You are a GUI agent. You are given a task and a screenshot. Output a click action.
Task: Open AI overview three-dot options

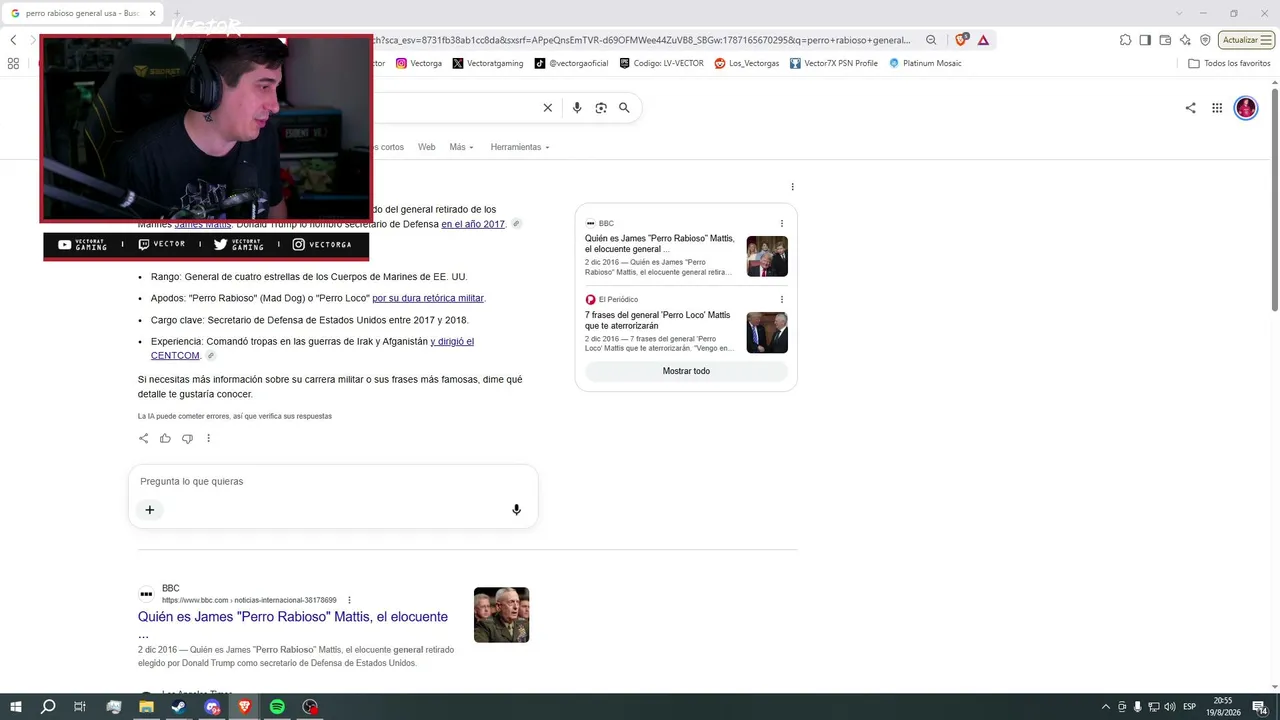tap(792, 187)
